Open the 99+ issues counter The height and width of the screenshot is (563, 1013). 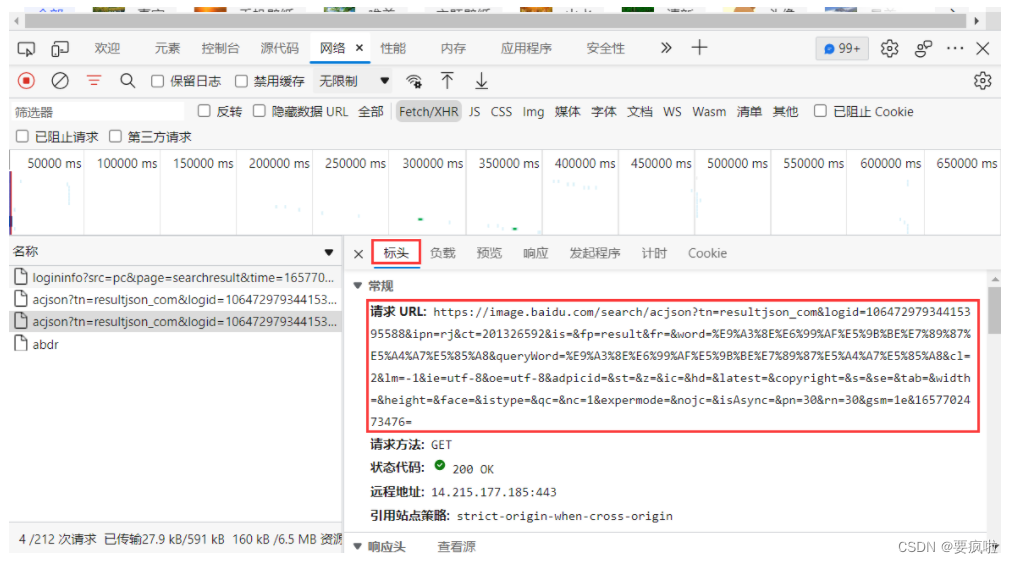click(842, 48)
